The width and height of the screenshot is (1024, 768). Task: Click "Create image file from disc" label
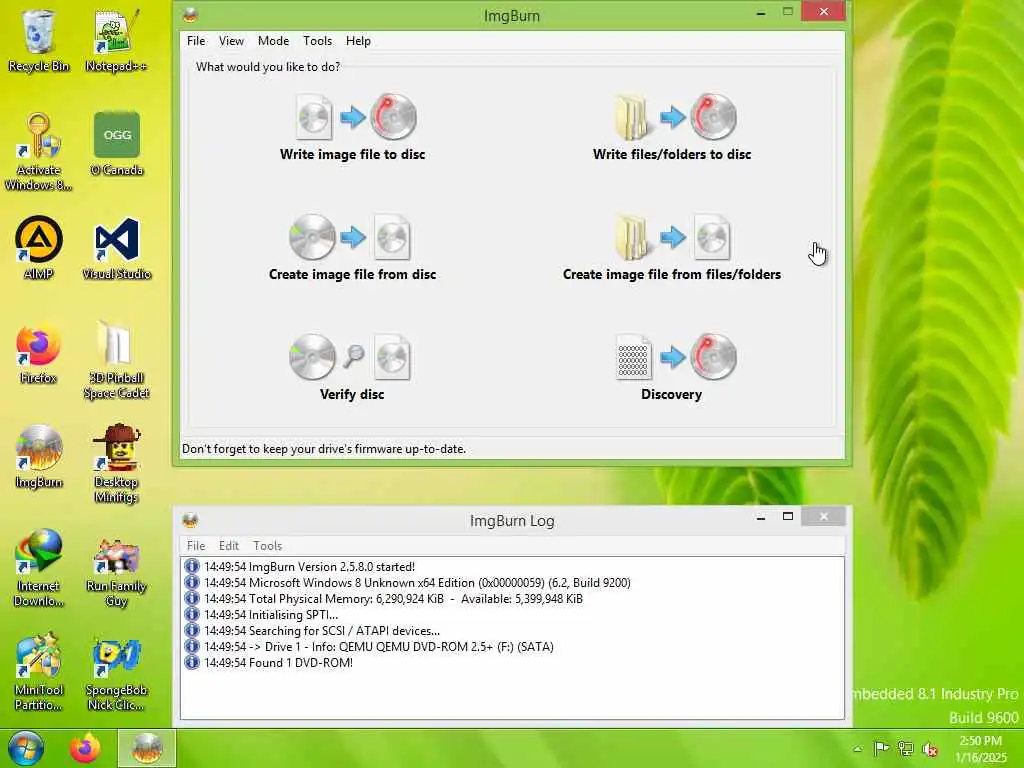tap(353, 274)
